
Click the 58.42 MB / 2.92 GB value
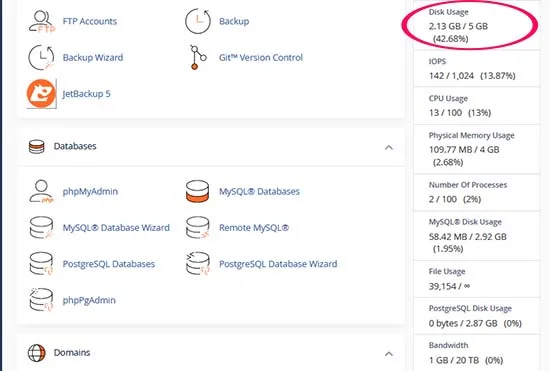pyautogui.click(x=468, y=237)
